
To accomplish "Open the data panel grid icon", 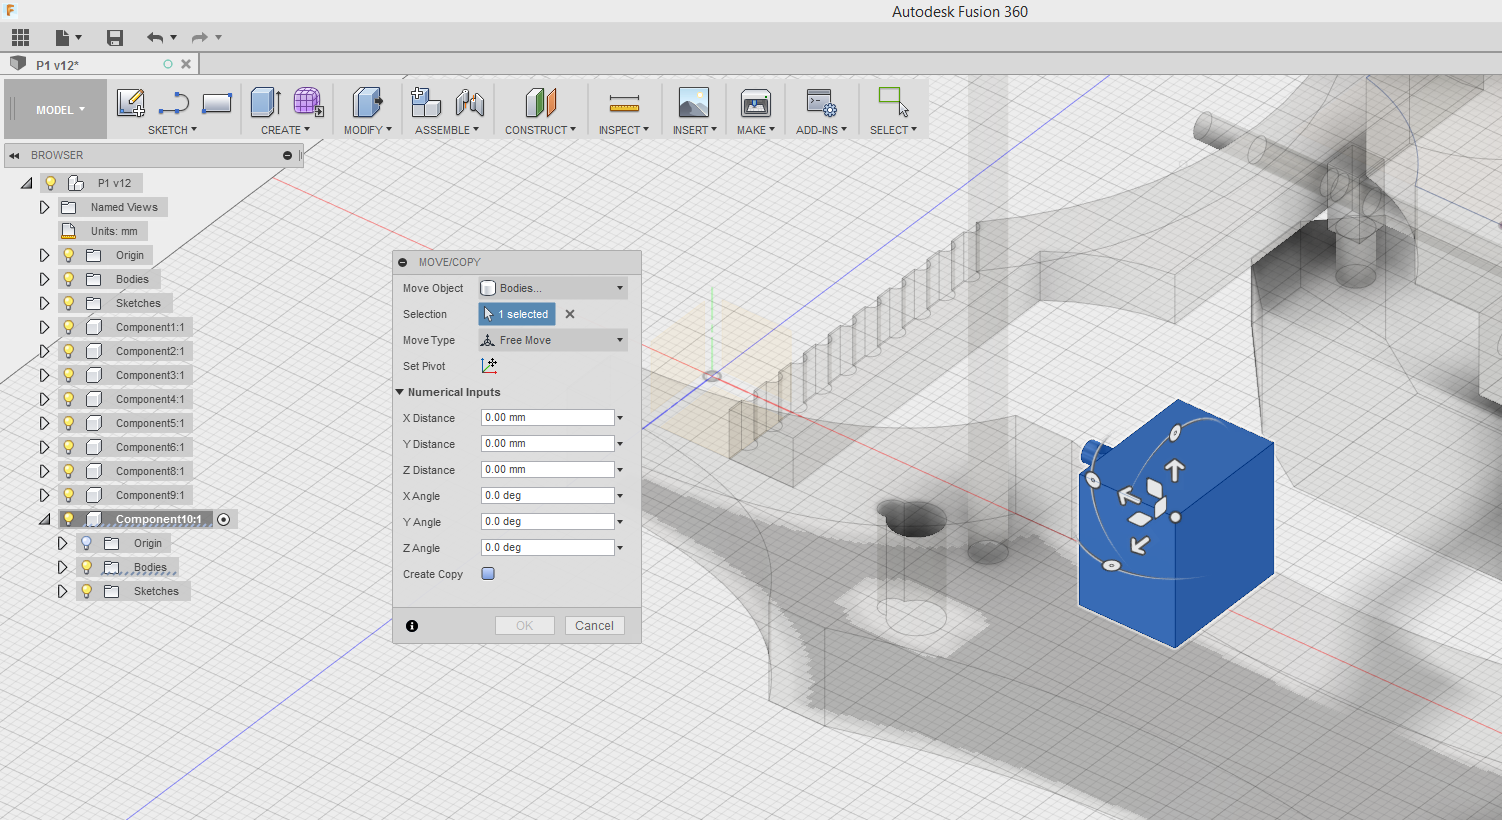I will (20, 38).
